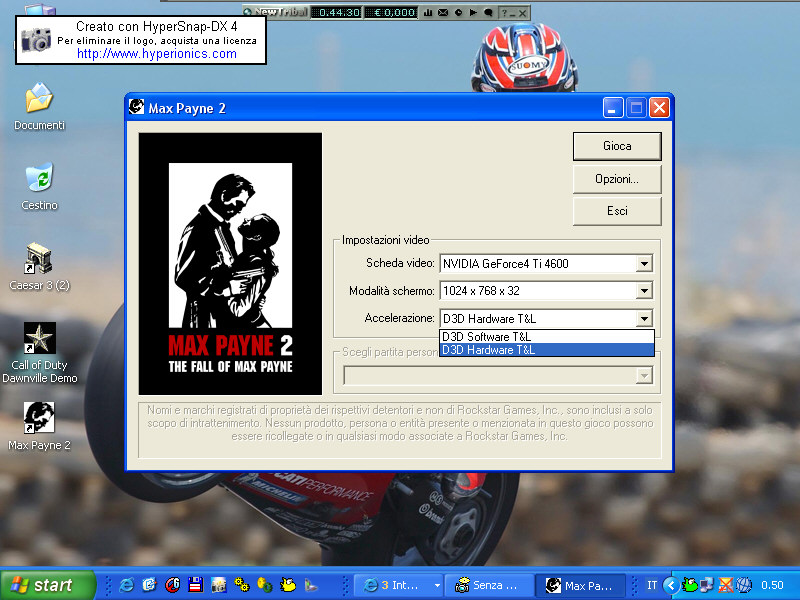The image size is (800, 600).
Task: Collapse the Accelerazione dropdown arrow
Action: (644, 319)
